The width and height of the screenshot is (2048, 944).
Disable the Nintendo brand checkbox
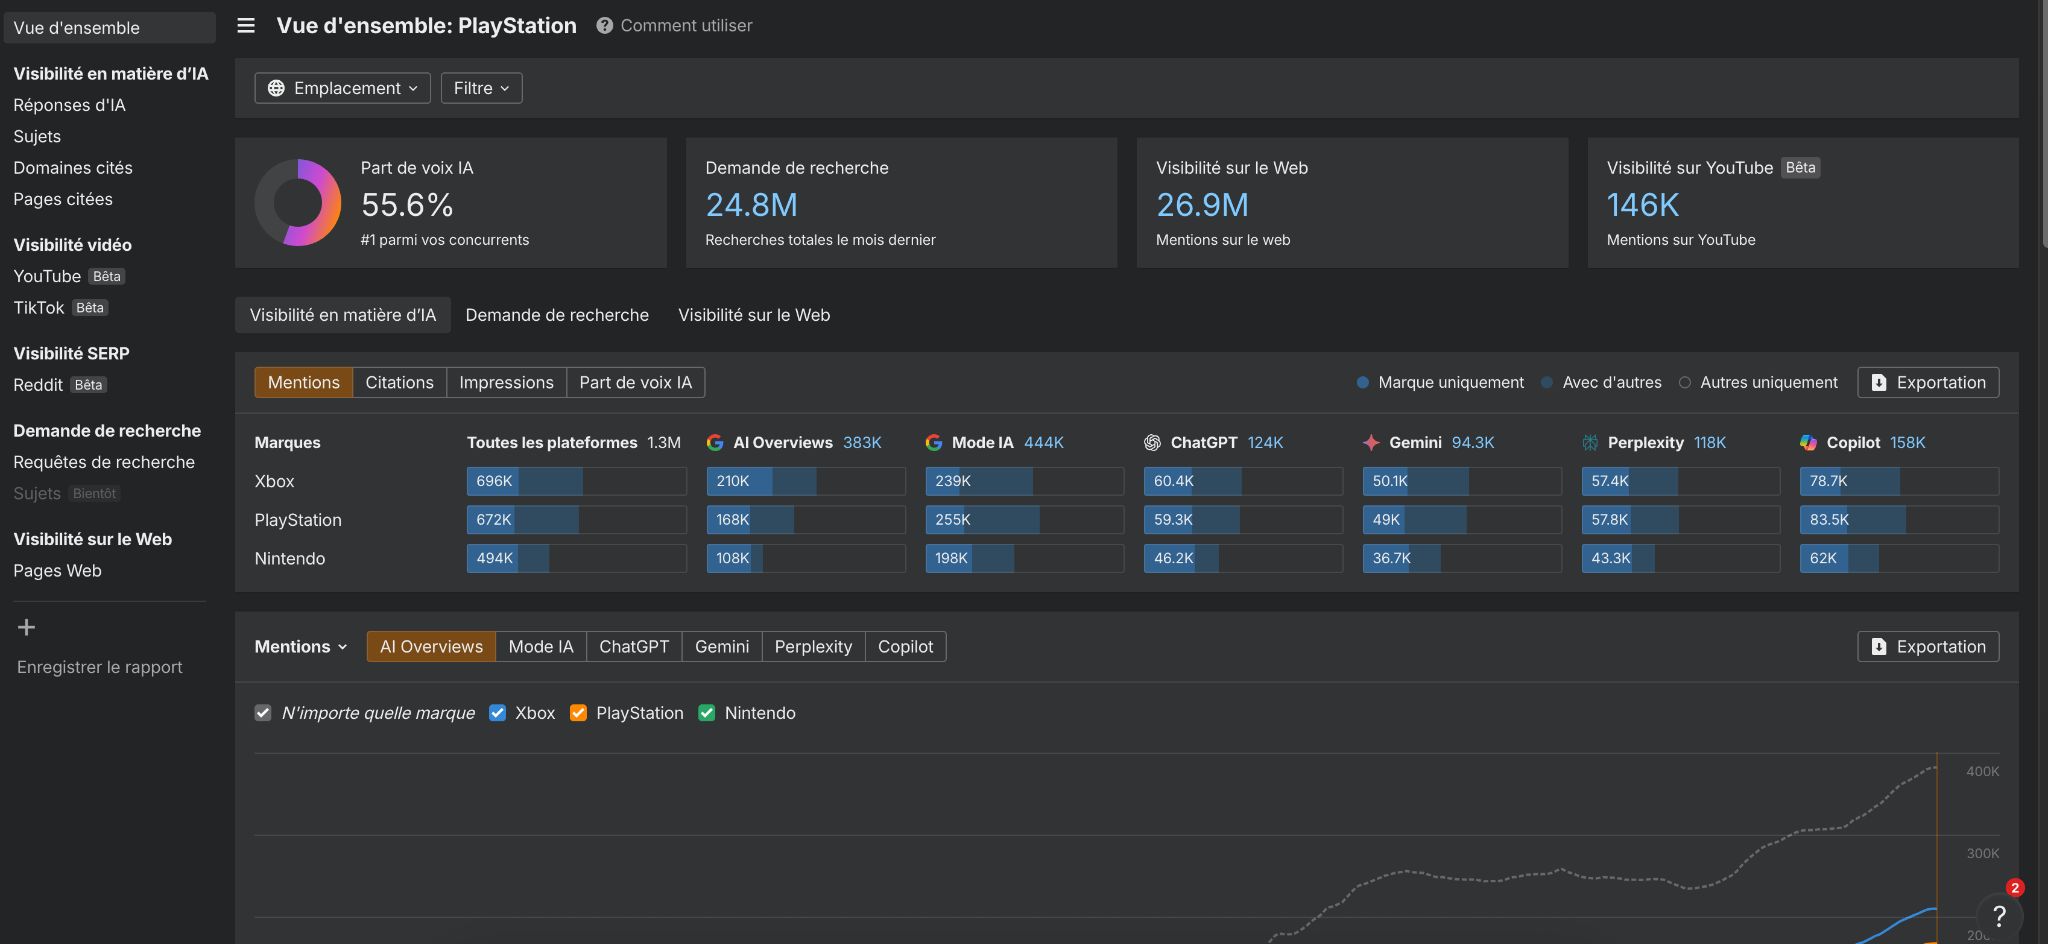(x=707, y=713)
